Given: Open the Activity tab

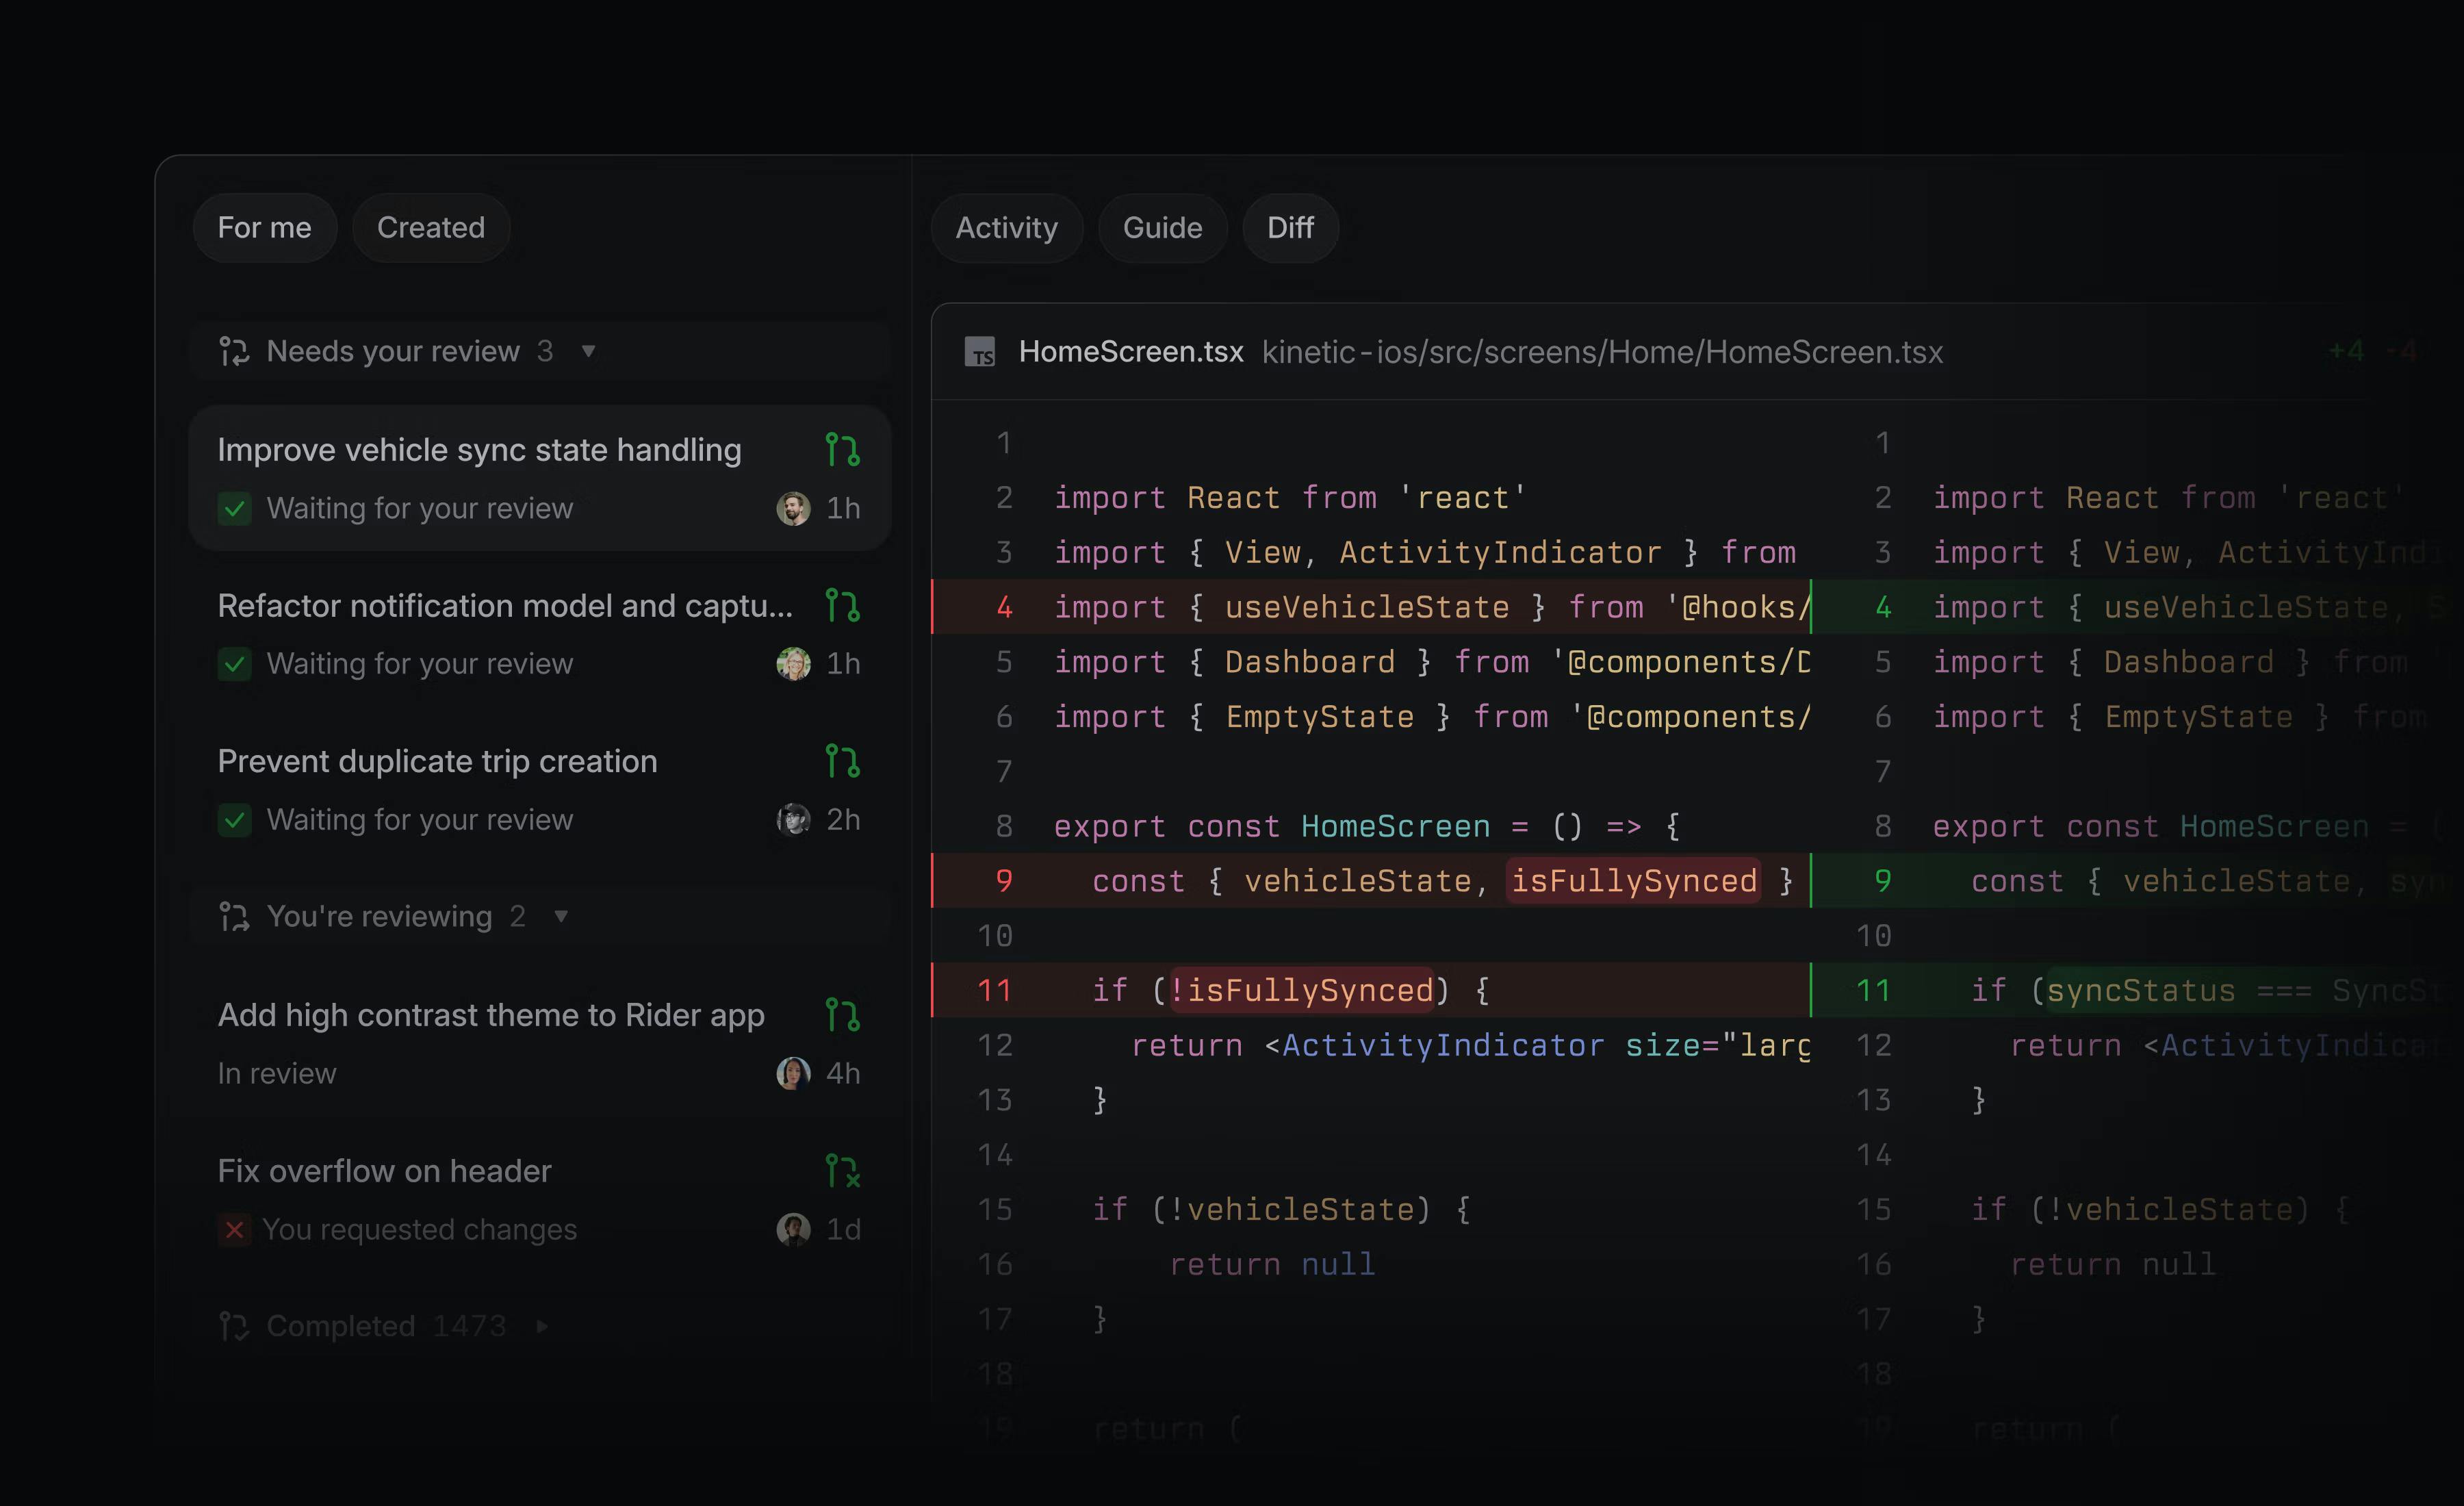Looking at the screenshot, I should (1006, 228).
